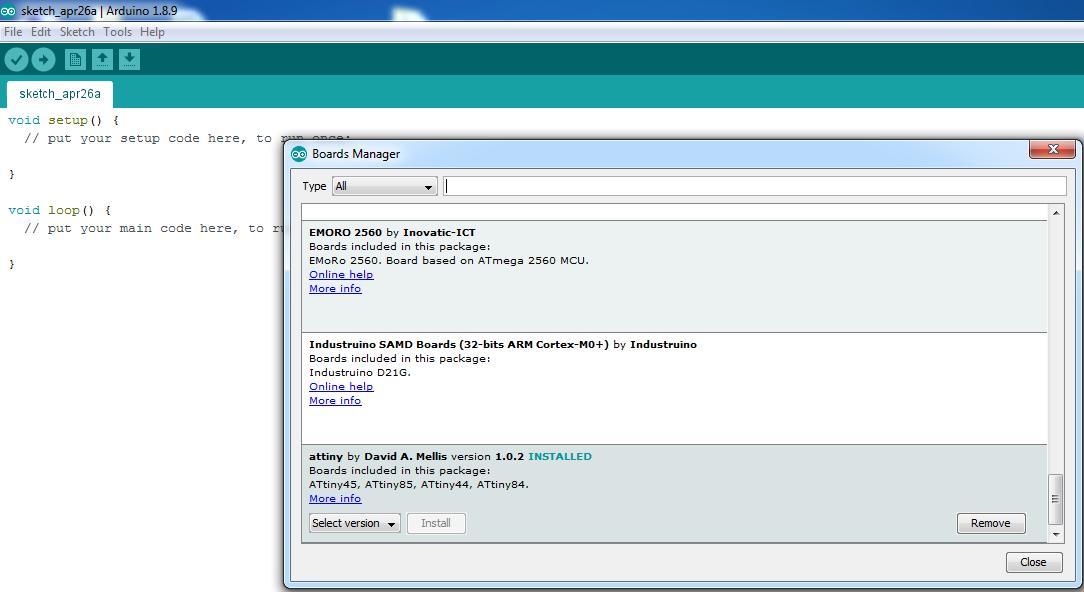Viewport: 1084px width, 592px height.
Task: Open More info link for Industruino SAMD
Action: point(335,400)
